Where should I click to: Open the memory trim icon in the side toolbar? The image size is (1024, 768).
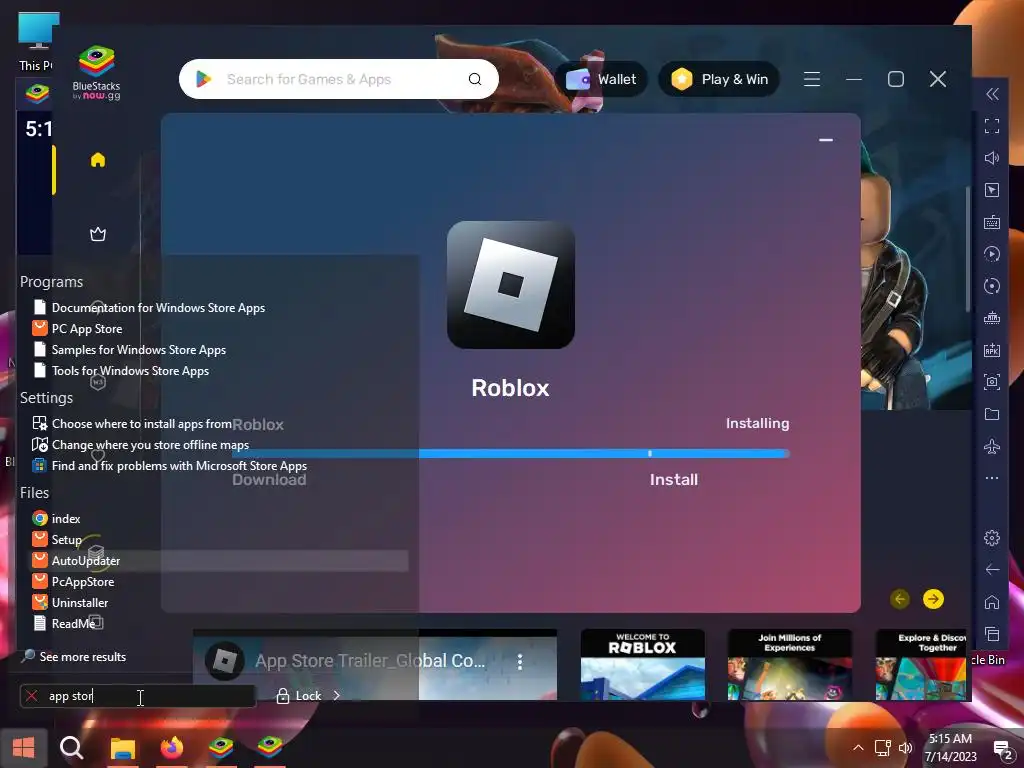[992, 318]
